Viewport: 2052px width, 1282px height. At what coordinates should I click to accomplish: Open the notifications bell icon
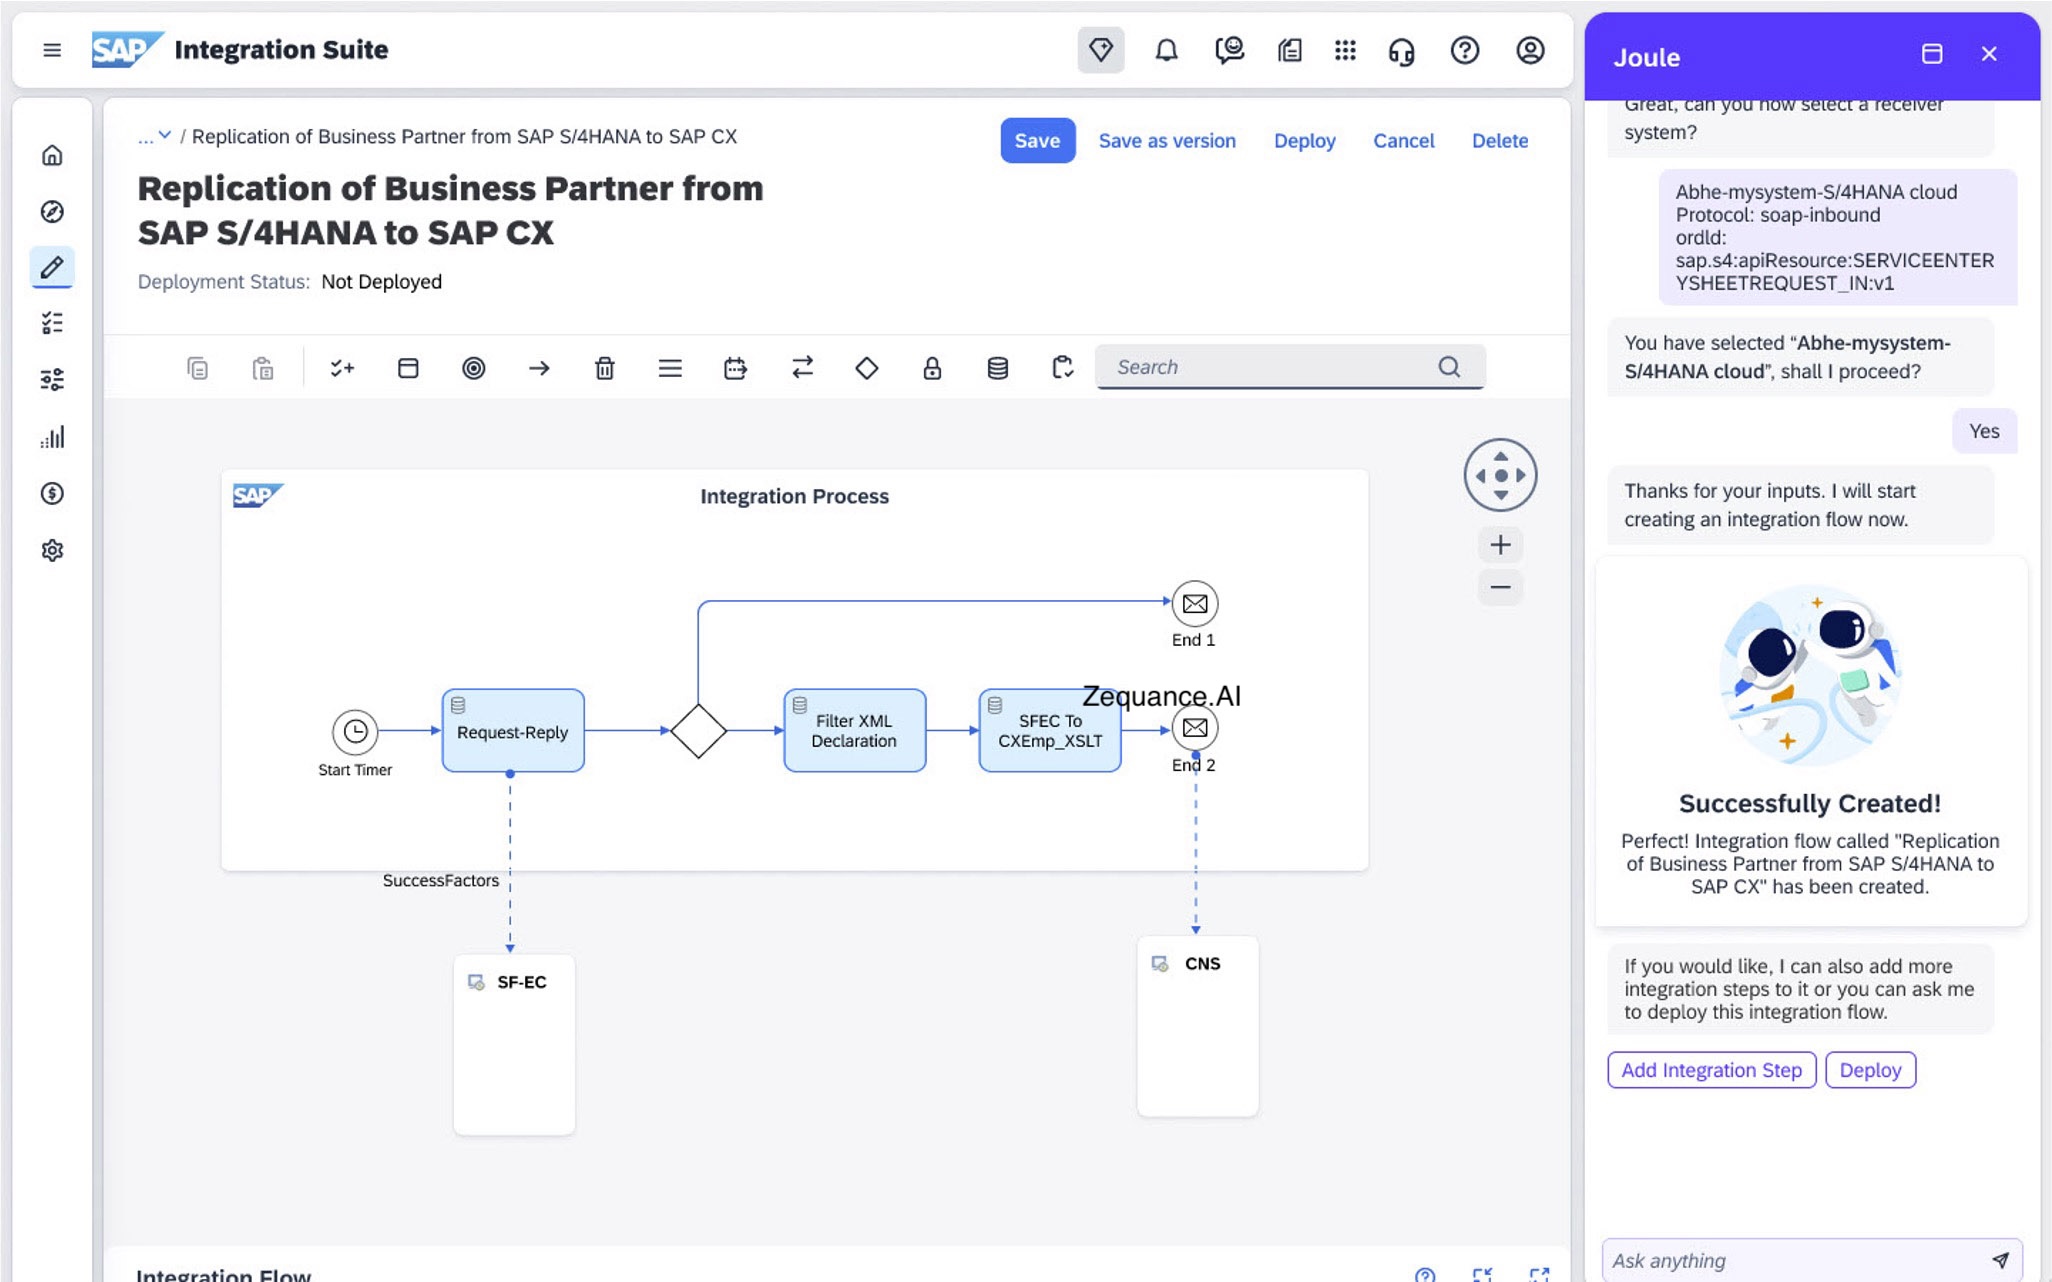(1165, 50)
